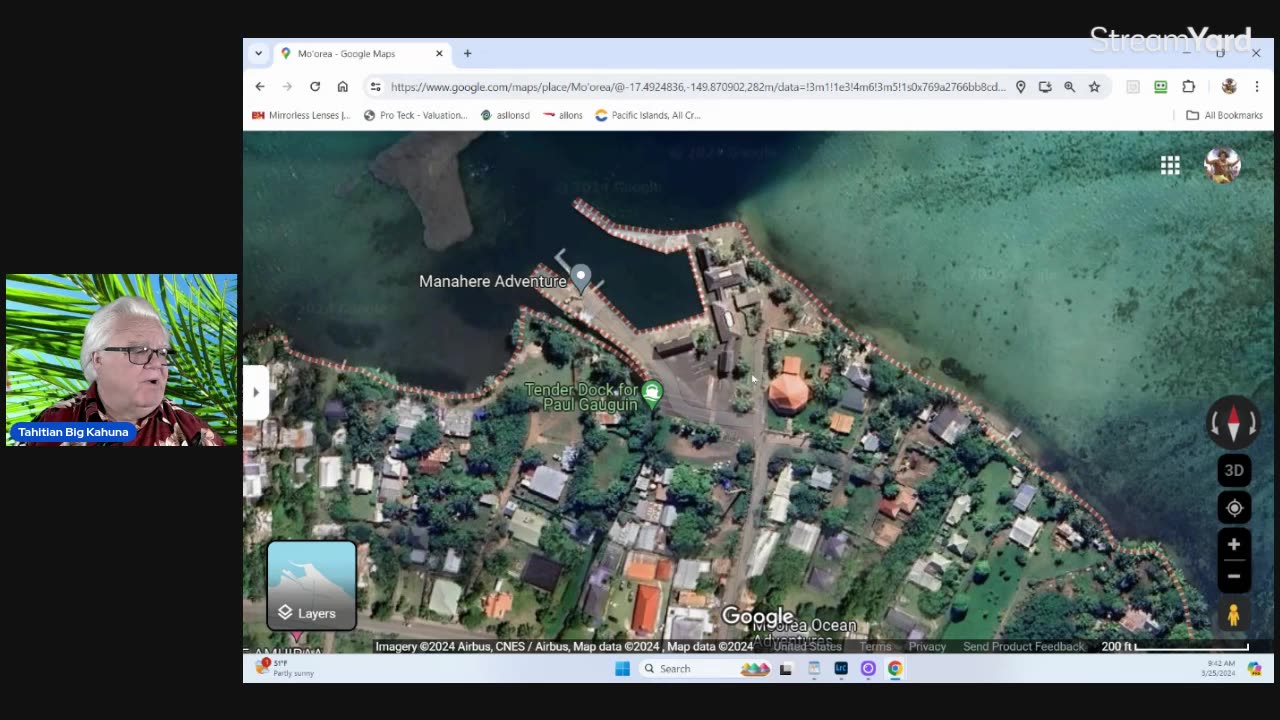
Task: Show your location on the map
Action: [1234, 508]
